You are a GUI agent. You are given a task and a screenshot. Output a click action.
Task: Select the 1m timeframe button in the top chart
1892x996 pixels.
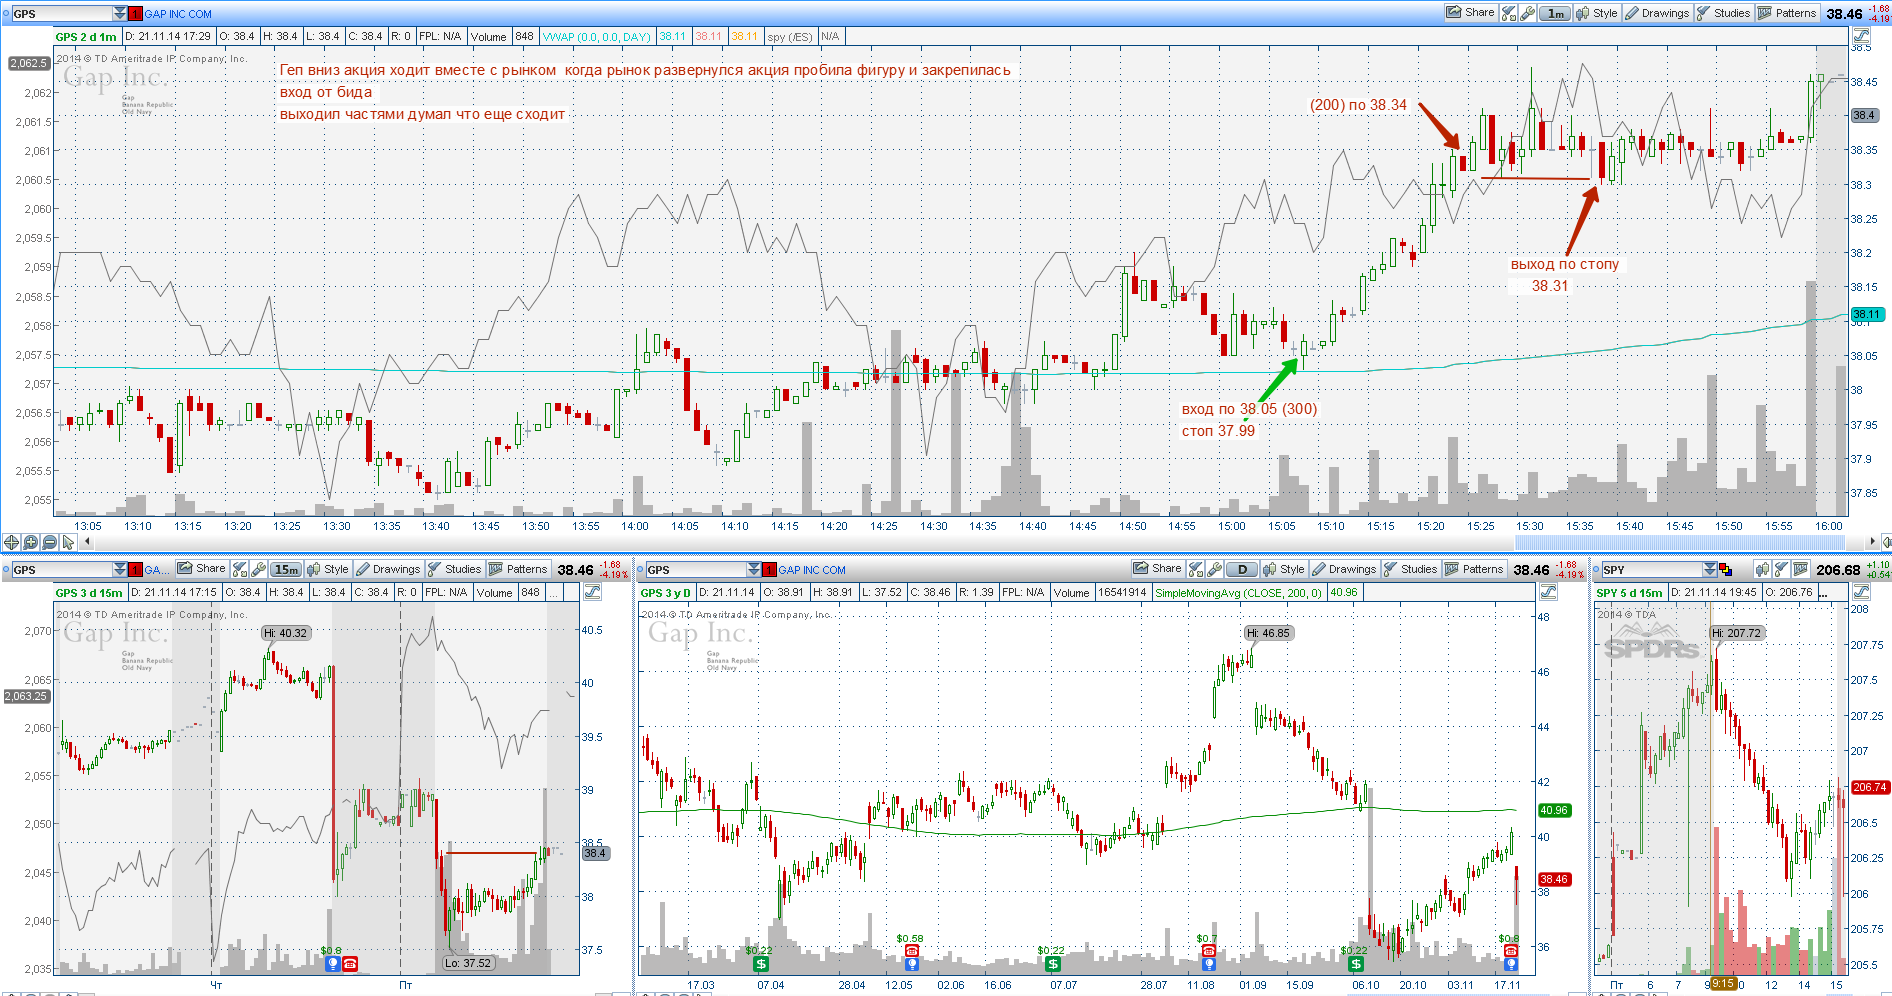(1555, 13)
